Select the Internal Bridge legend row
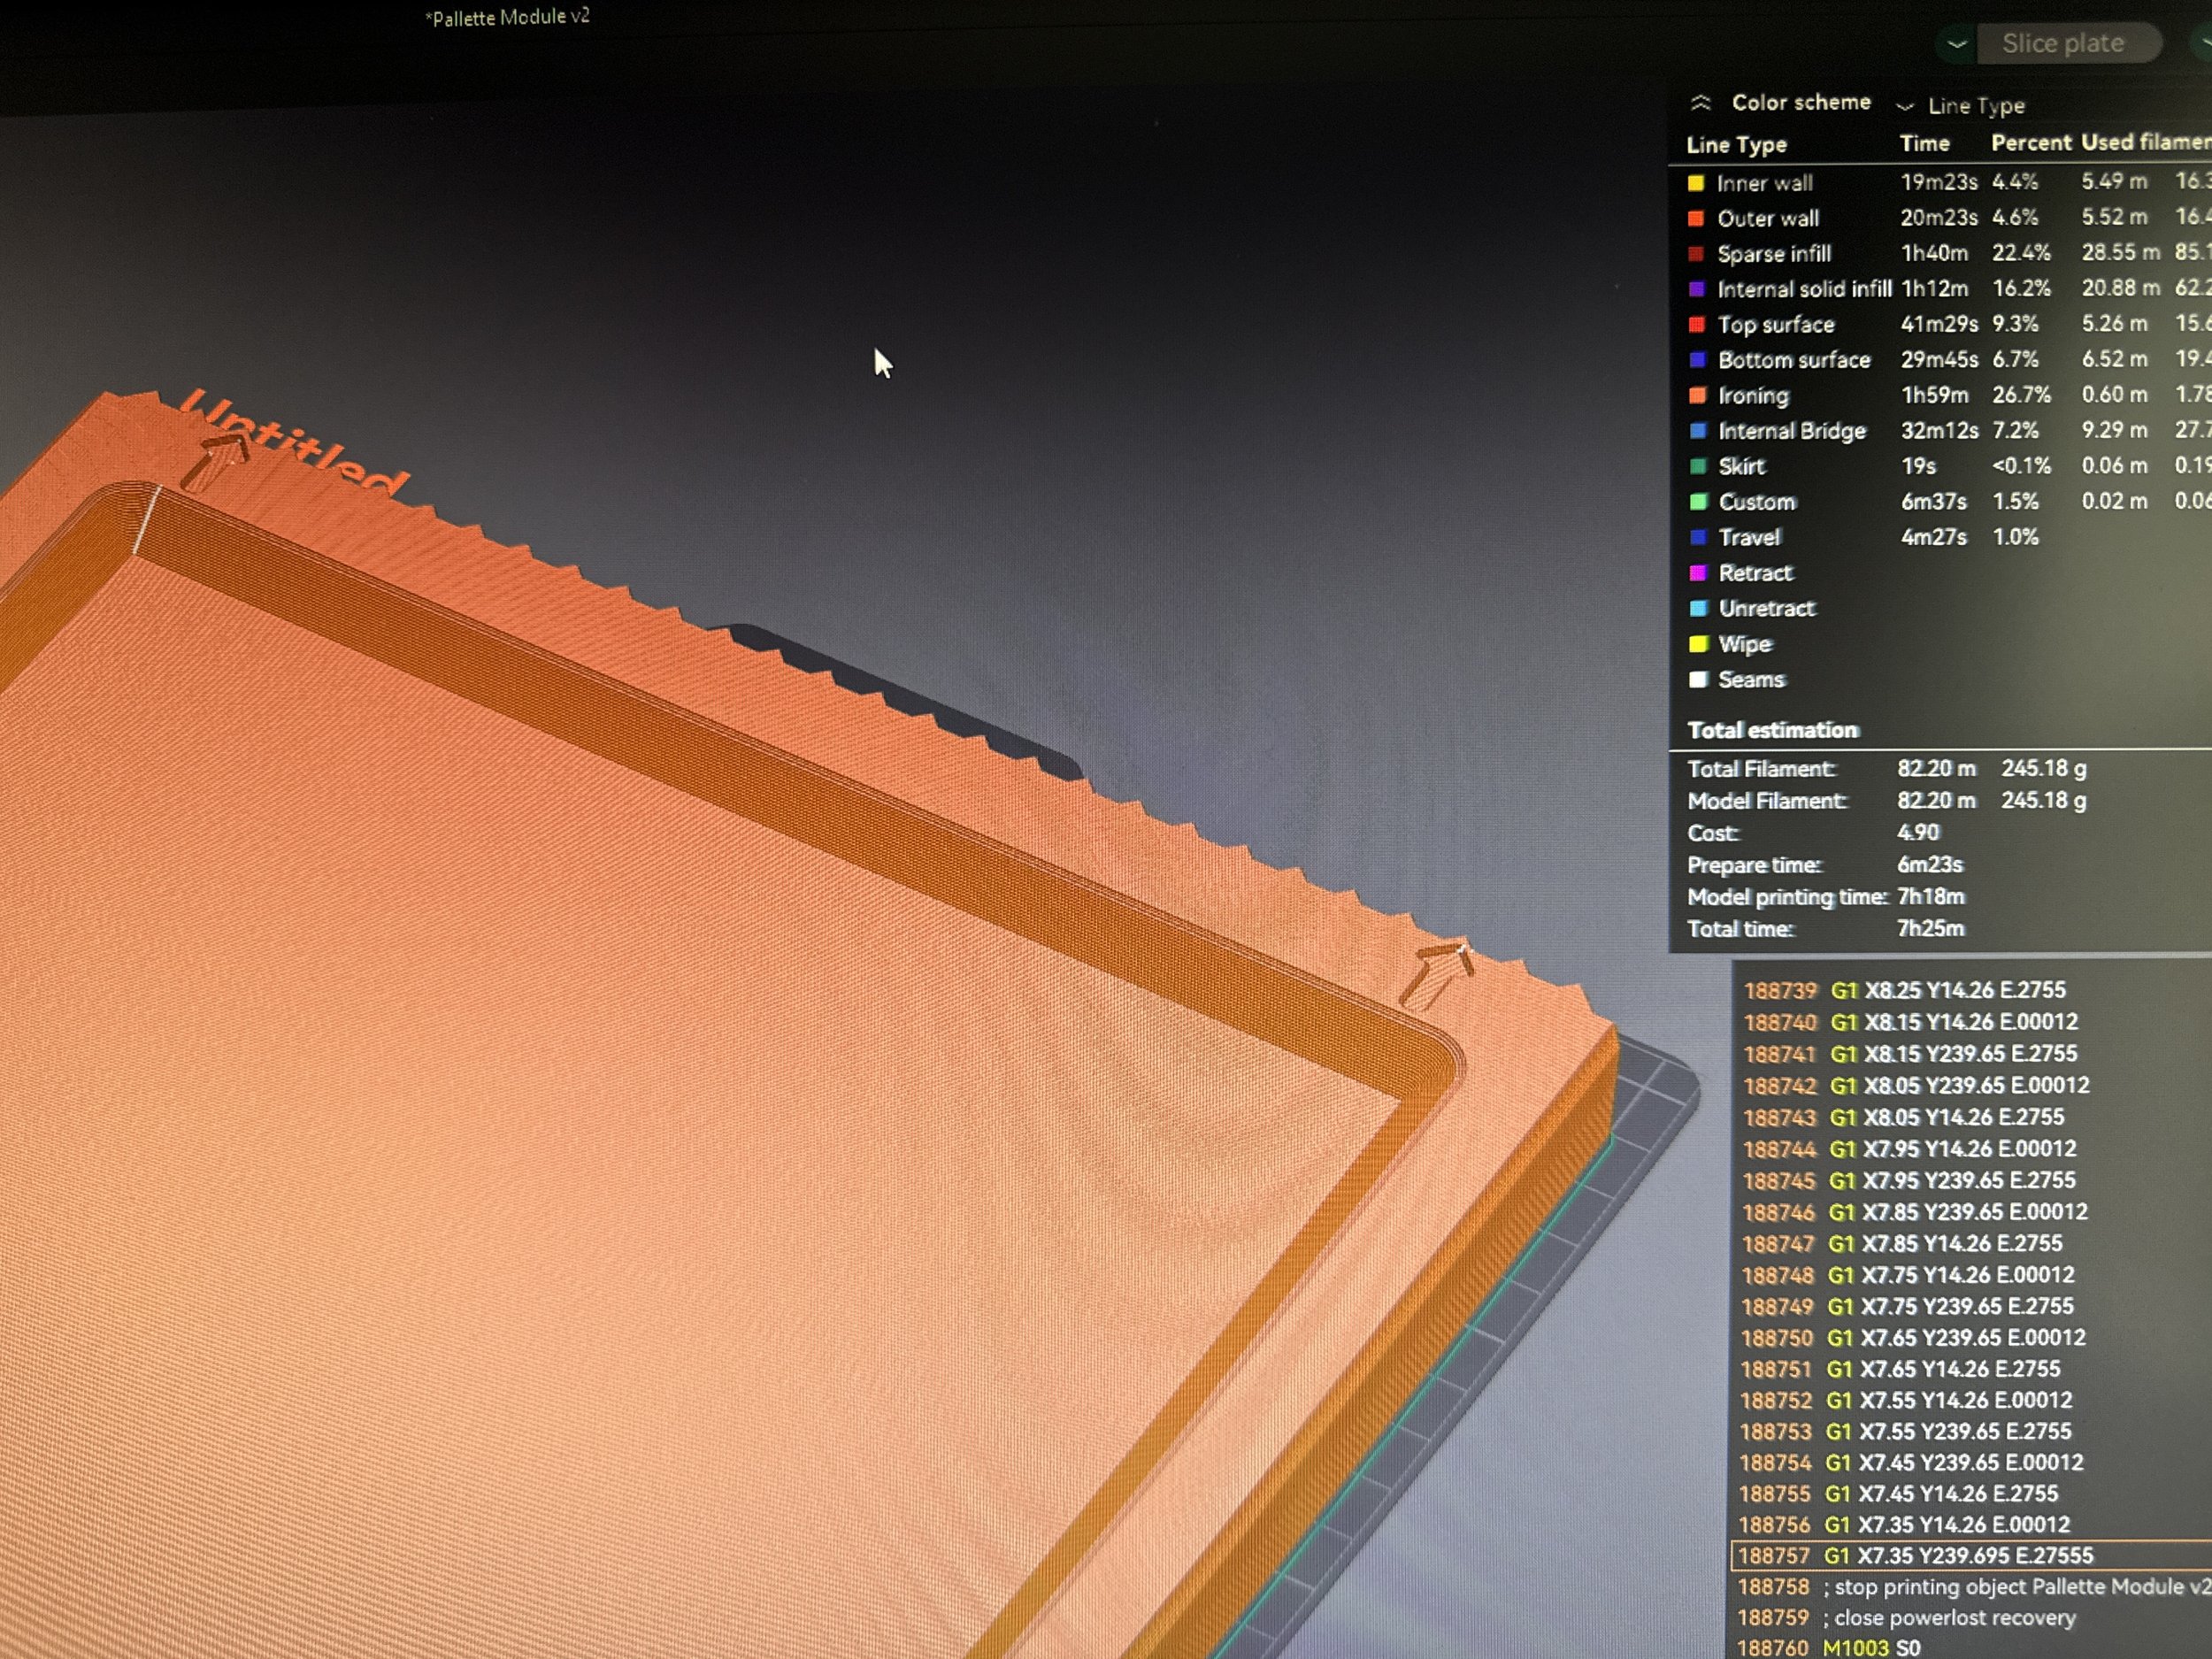 click(1791, 431)
